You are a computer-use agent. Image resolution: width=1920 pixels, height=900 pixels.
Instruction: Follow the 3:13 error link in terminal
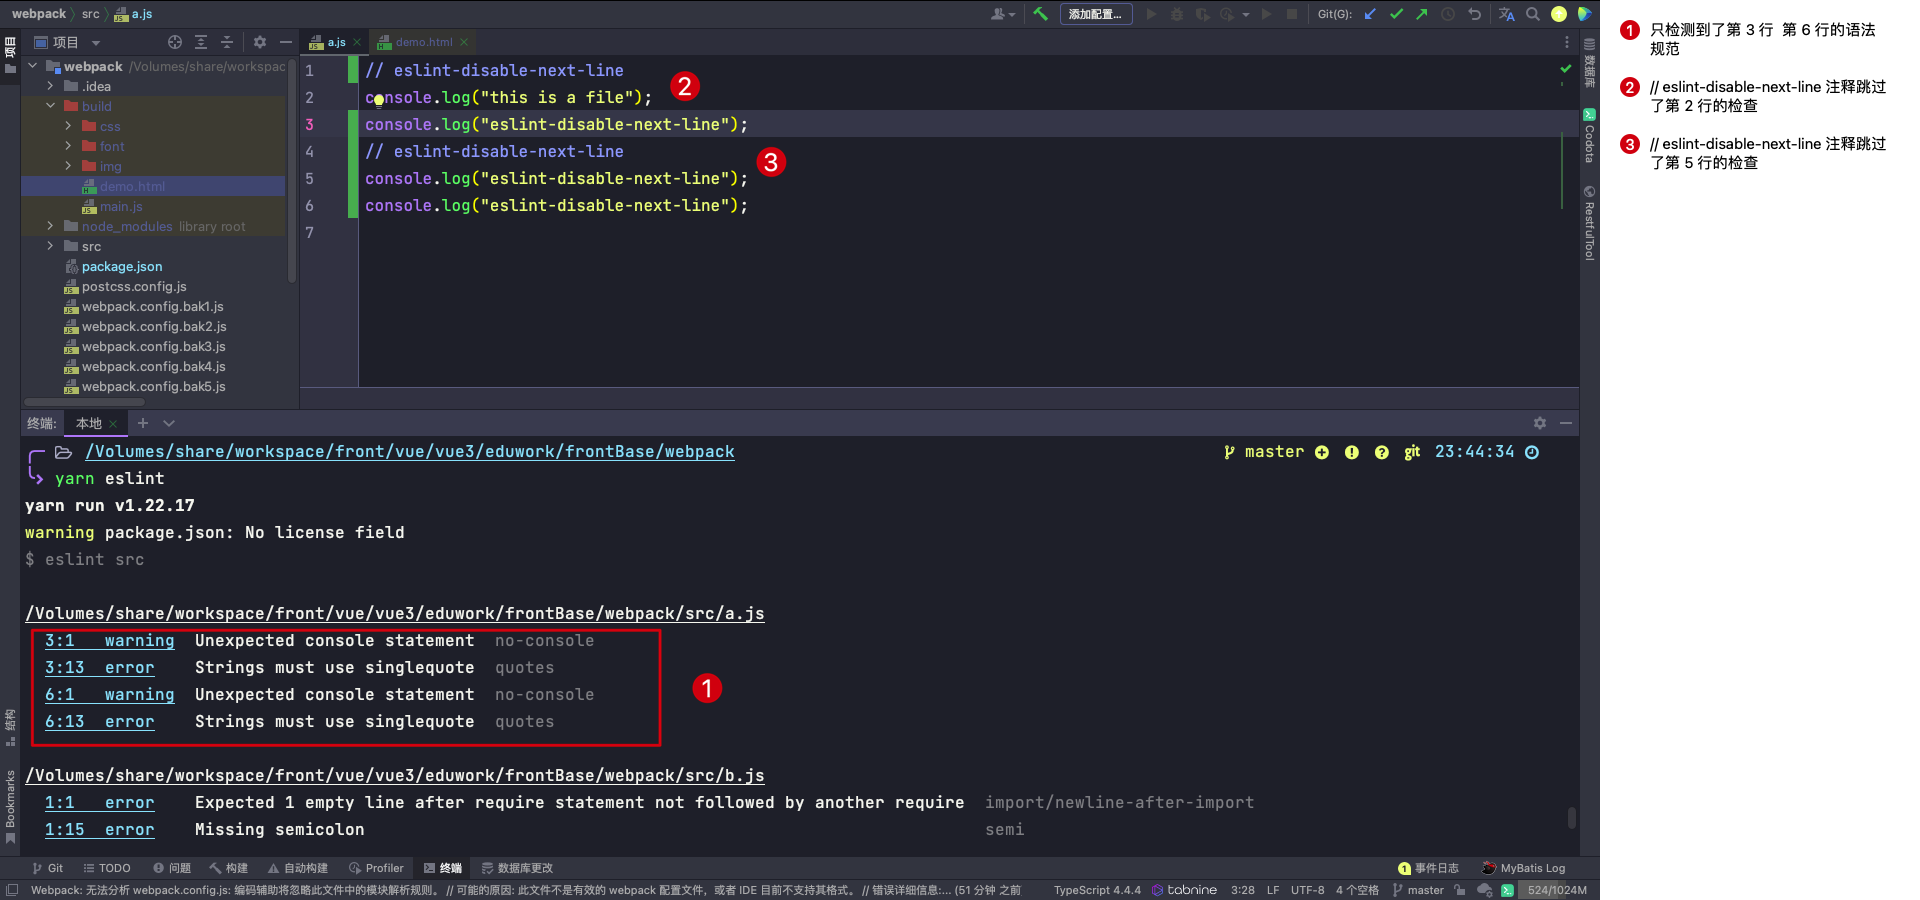(65, 668)
